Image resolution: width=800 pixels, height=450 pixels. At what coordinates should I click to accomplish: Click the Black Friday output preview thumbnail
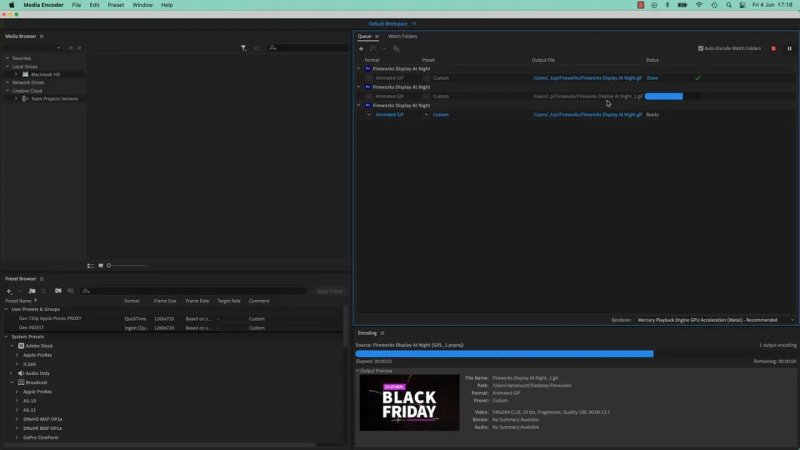(409, 403)
